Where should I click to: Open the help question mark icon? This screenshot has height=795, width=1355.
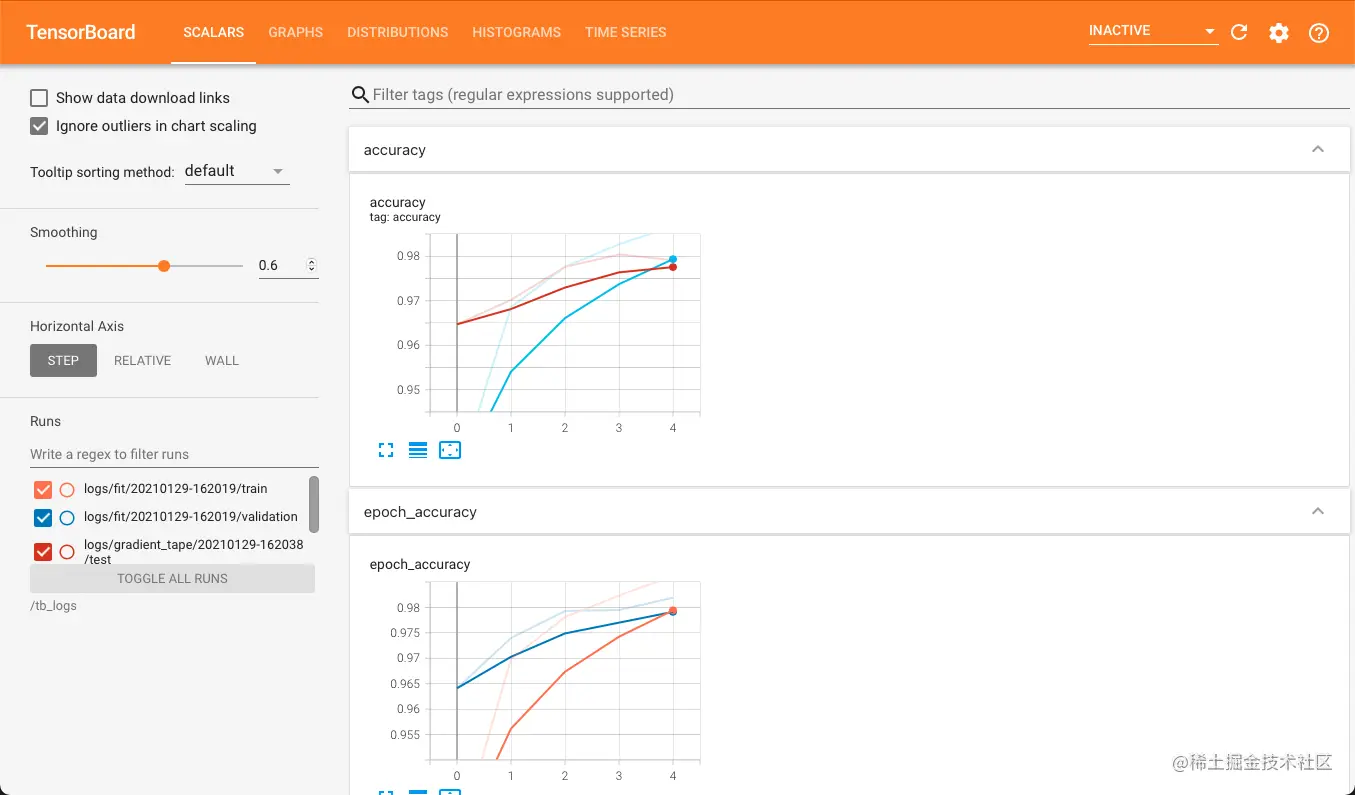click(x=1319, y=32)
